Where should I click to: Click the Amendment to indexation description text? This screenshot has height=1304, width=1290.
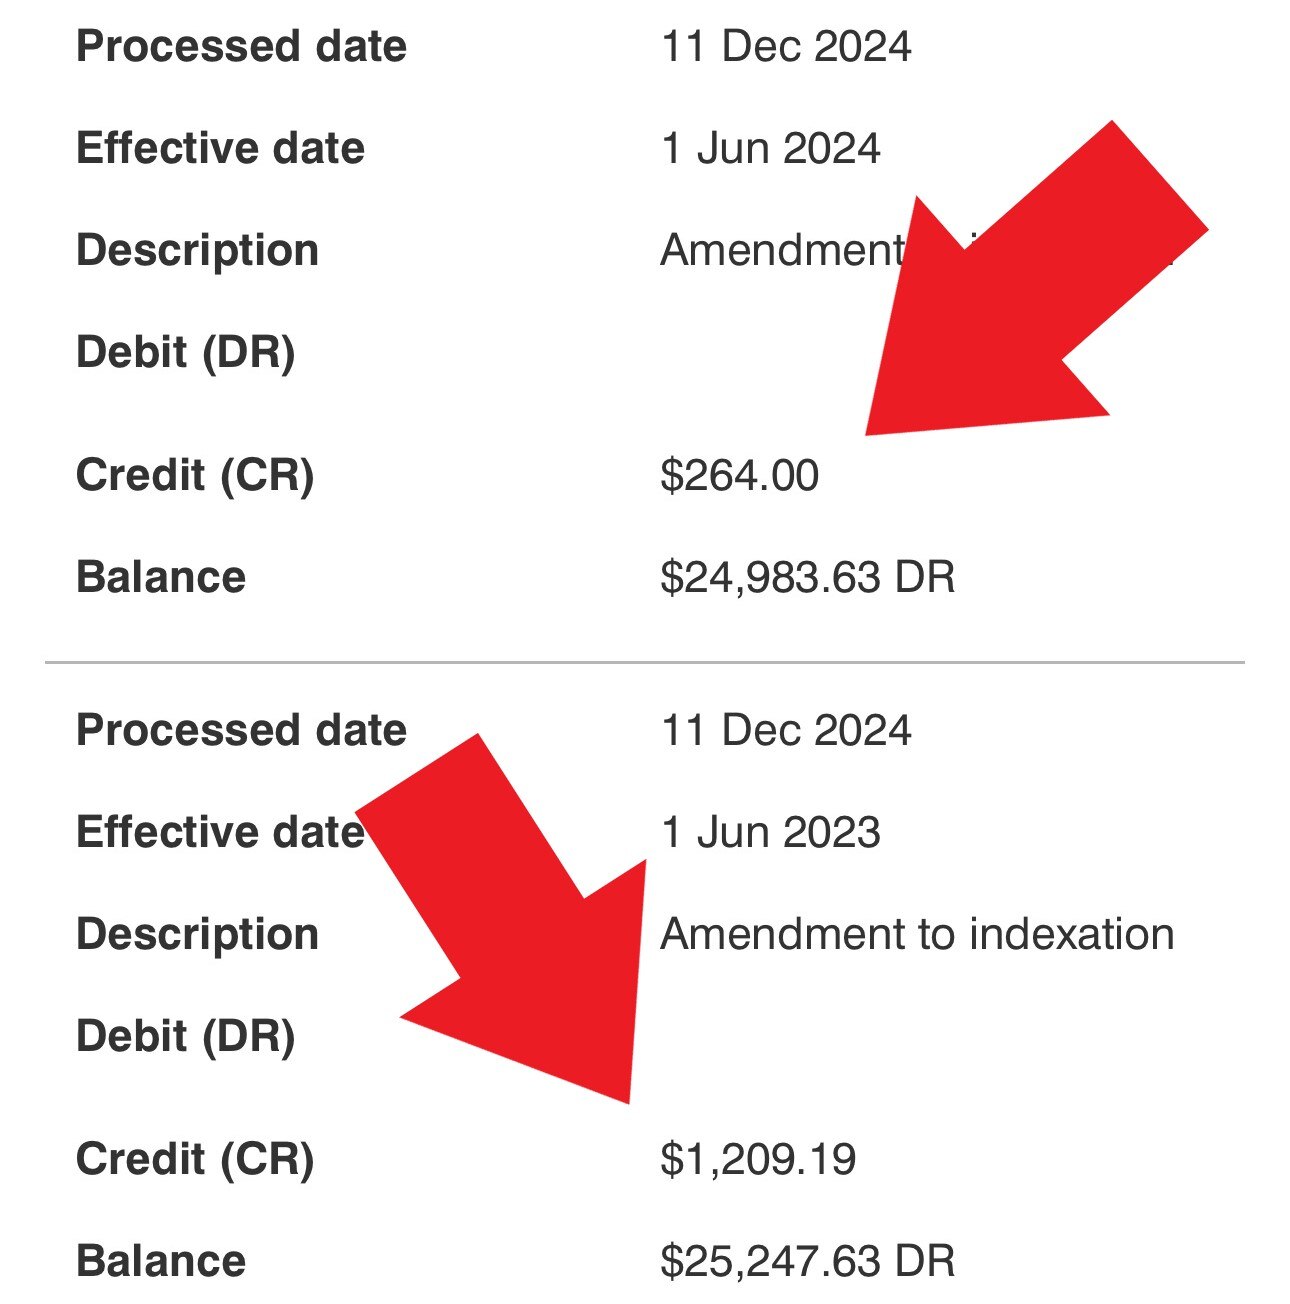click(x=917, y=934)
